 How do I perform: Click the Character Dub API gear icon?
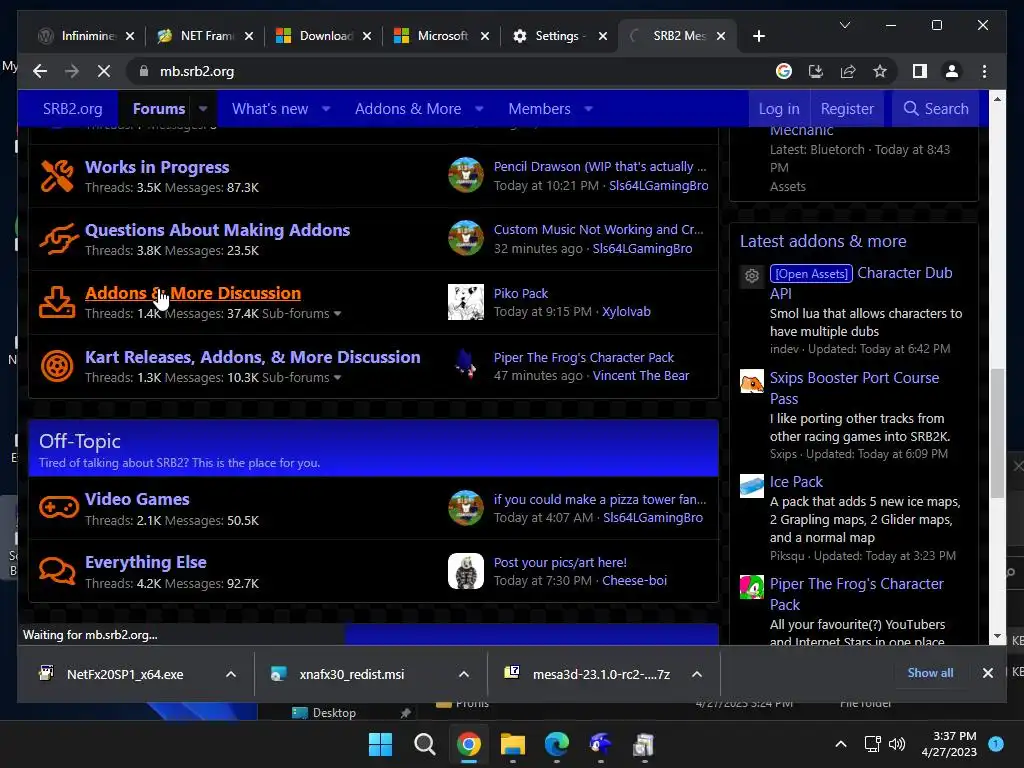pyautogui.click(x=752, y=276)
